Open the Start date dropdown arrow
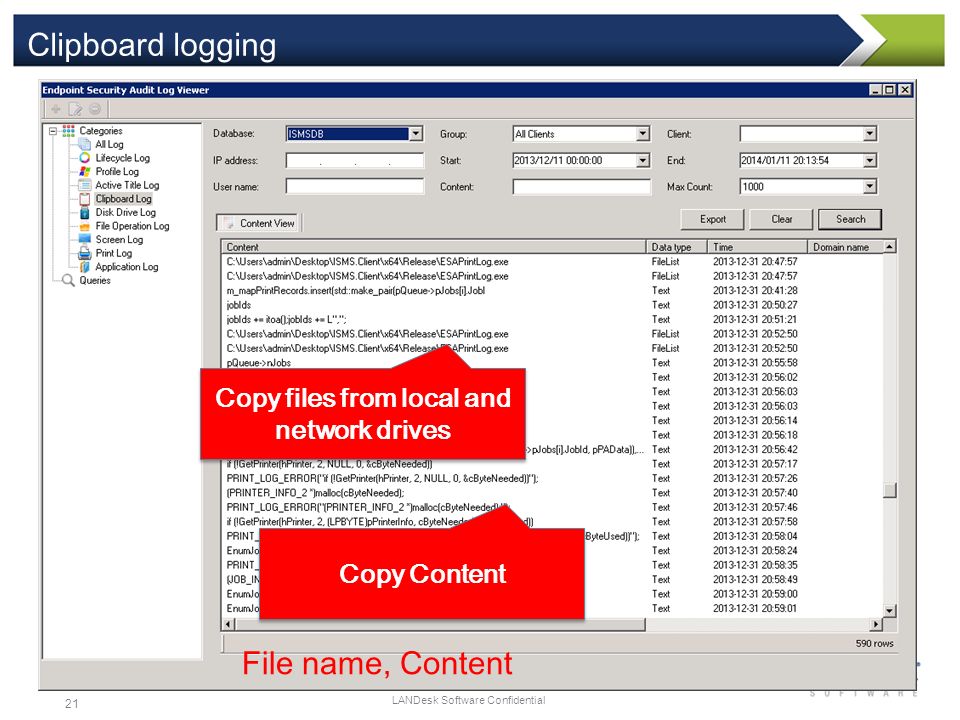Screen dimensions: 960x720 coord(642,160)
